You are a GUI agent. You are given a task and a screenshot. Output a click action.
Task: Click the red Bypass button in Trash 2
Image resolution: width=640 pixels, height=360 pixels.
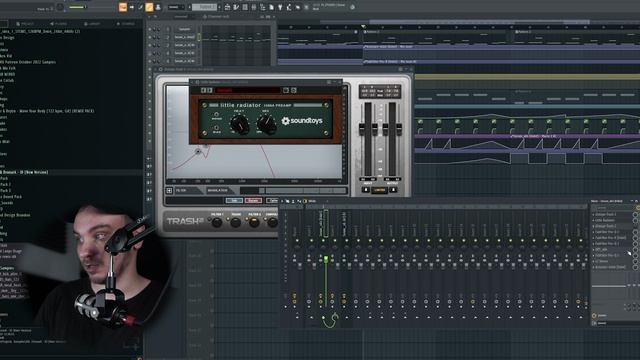(x=253, y=200)
